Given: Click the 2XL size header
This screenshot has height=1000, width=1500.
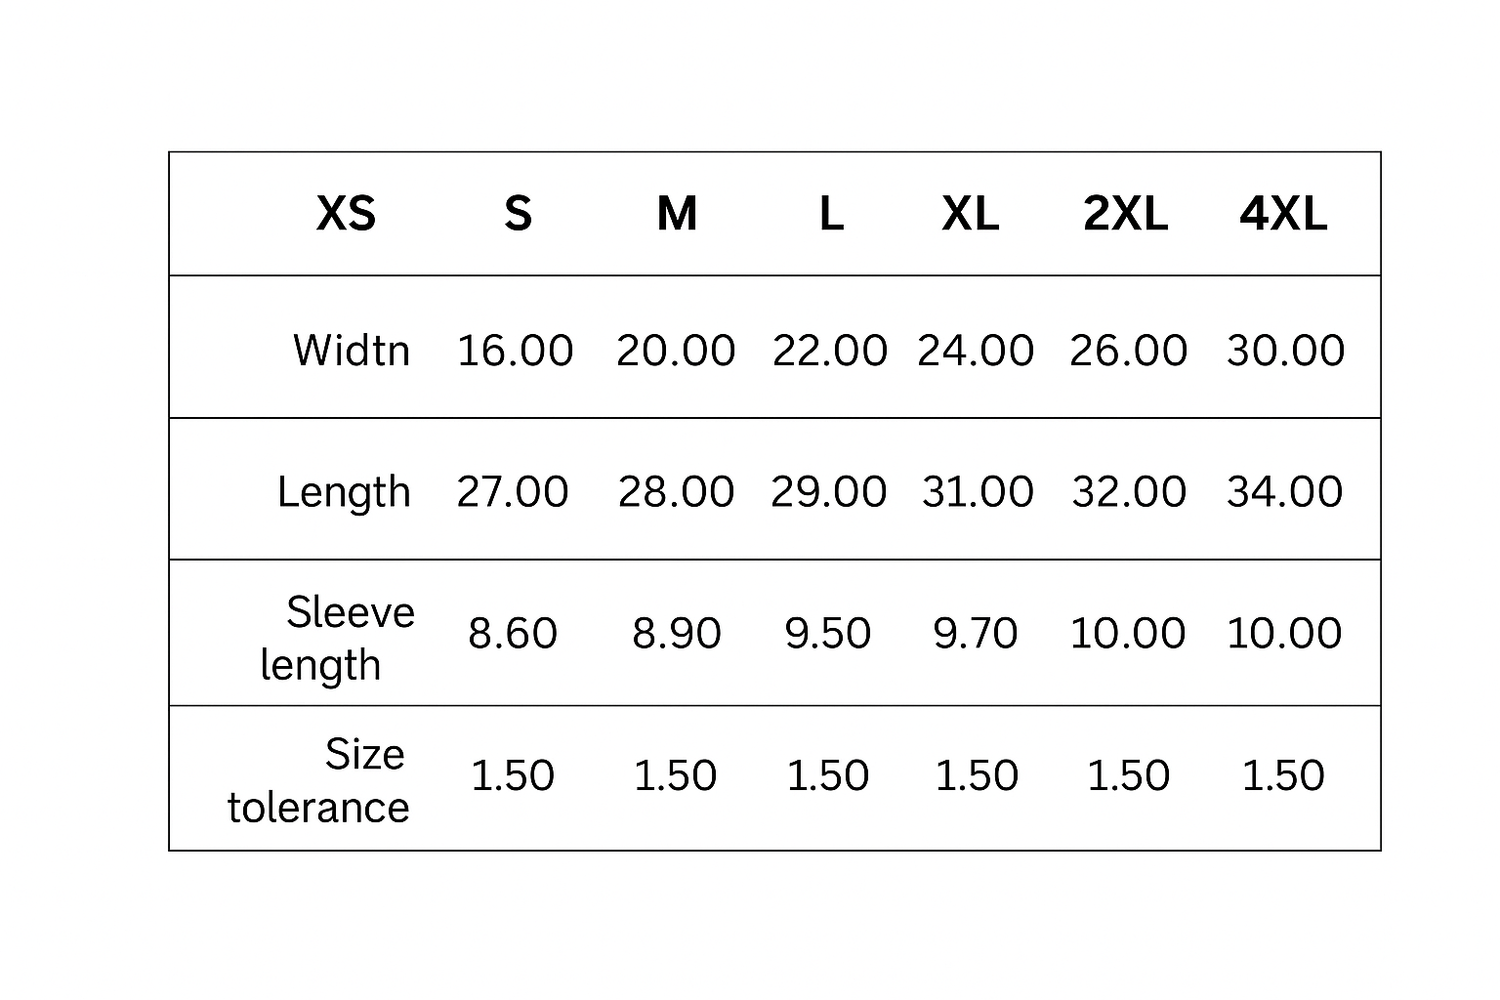Looking at the screenshot, I should tap(1125, 213).
